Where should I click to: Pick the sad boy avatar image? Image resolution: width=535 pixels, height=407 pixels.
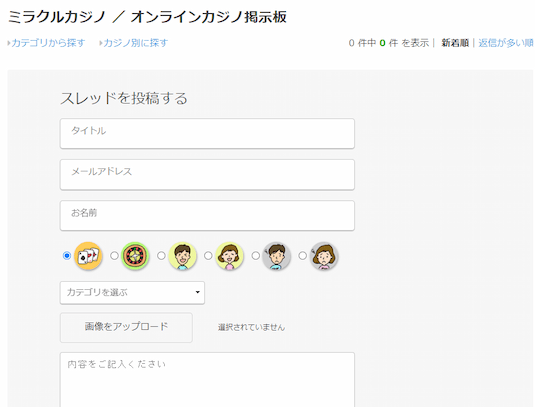tap(277, 256)
